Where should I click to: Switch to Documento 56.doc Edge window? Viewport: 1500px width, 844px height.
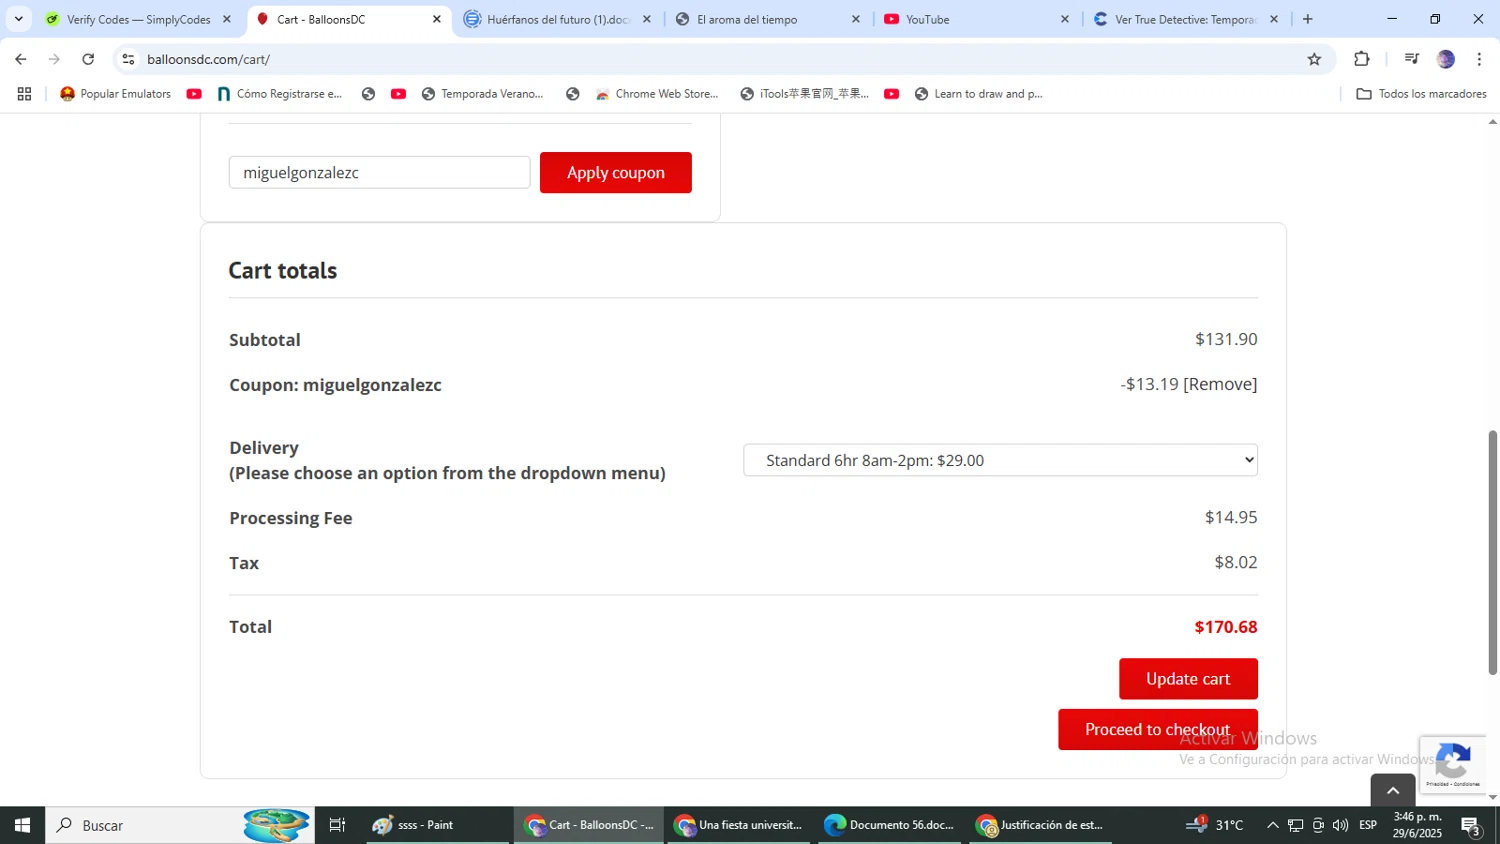click(890, 825)
